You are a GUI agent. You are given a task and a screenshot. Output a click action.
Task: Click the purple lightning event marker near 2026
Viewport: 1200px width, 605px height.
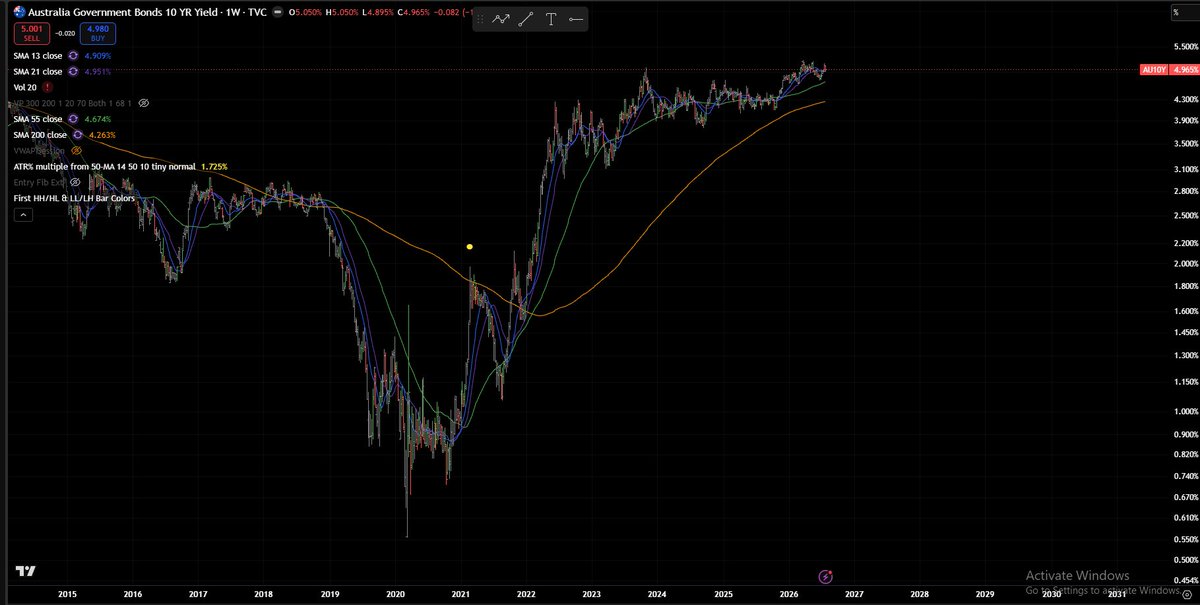[826, 577]
